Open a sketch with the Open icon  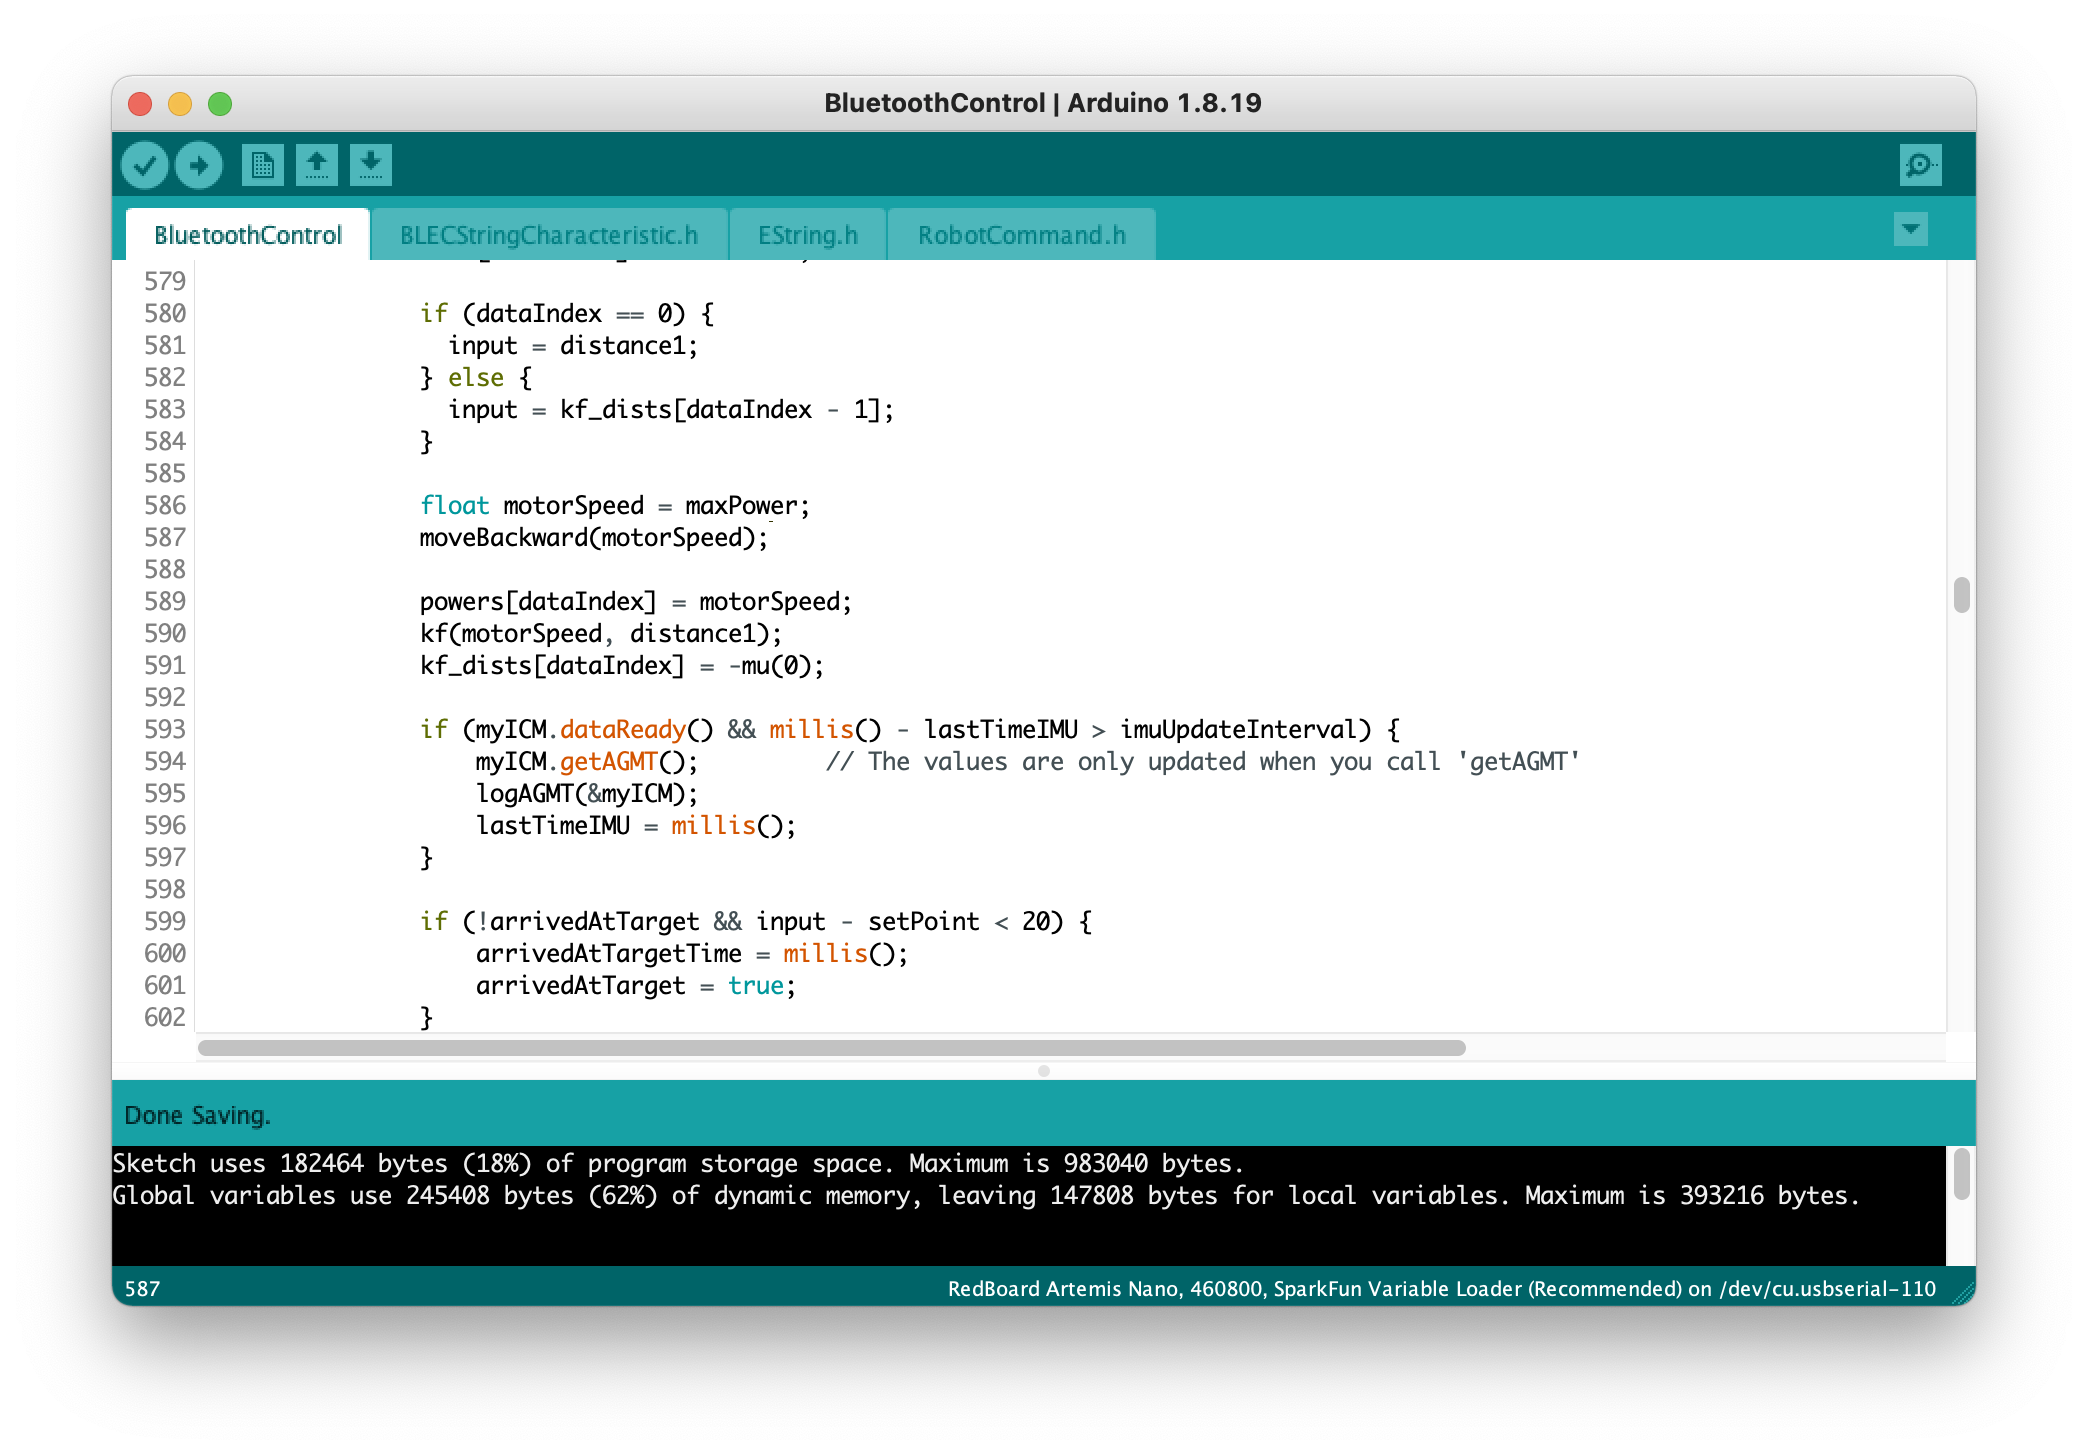coord(317,165)
